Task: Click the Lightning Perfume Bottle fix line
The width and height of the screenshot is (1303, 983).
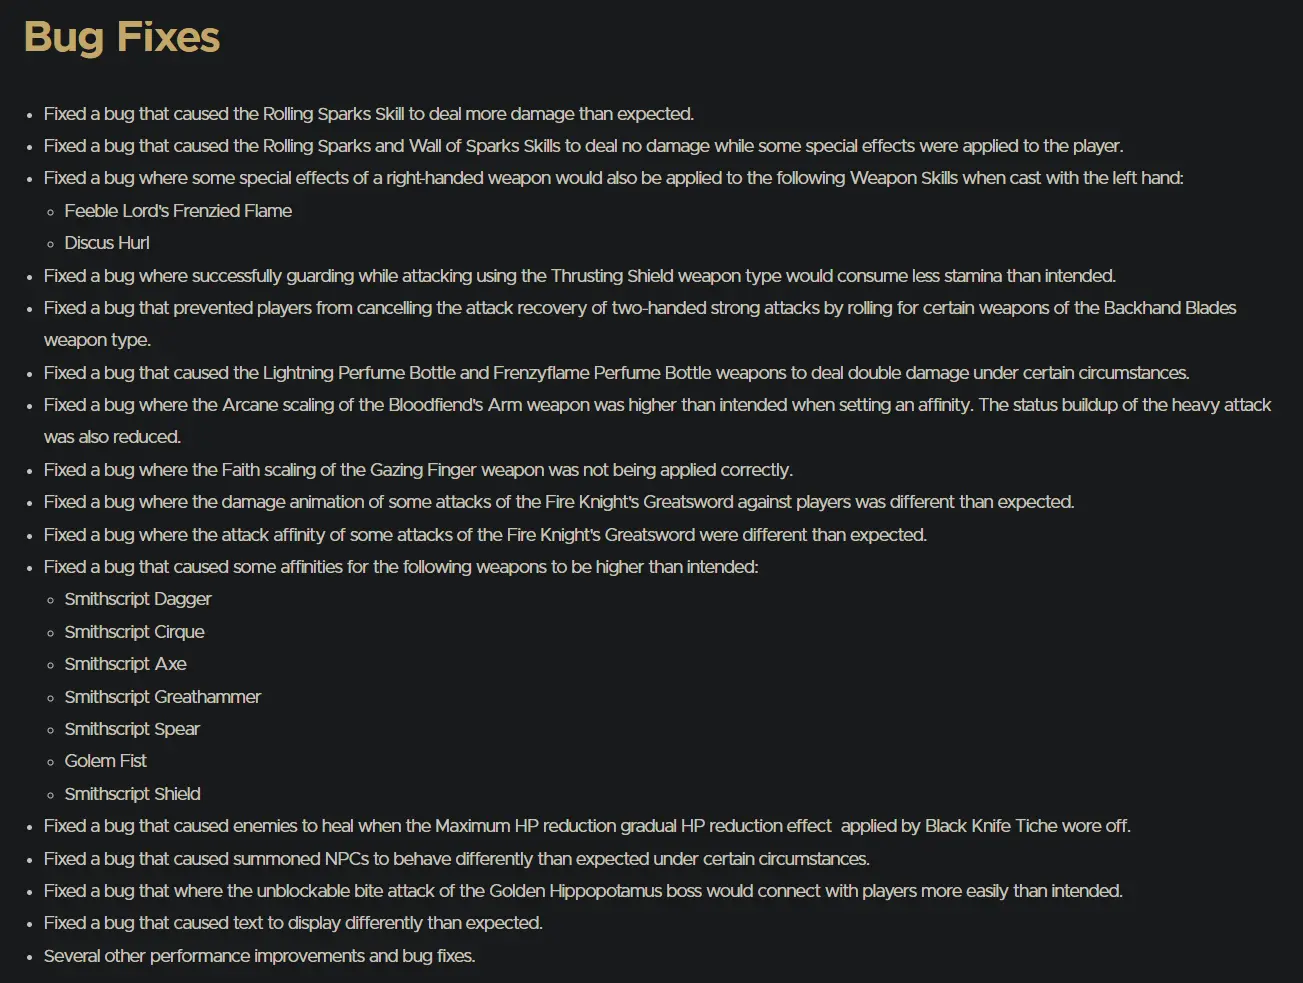Action: pos(617,373)
